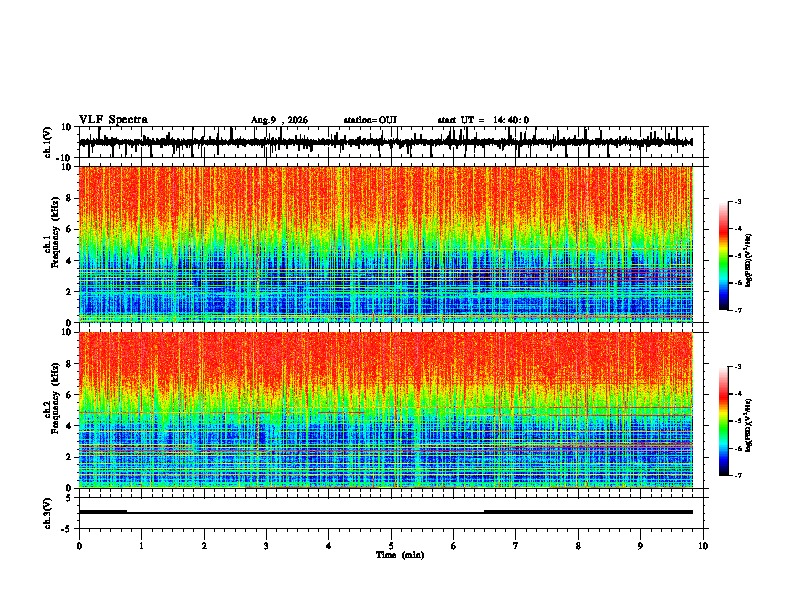This screenshot has width=792, height=612.
Task: Click the "Time (min)" axis title
Action: point(400,555)
